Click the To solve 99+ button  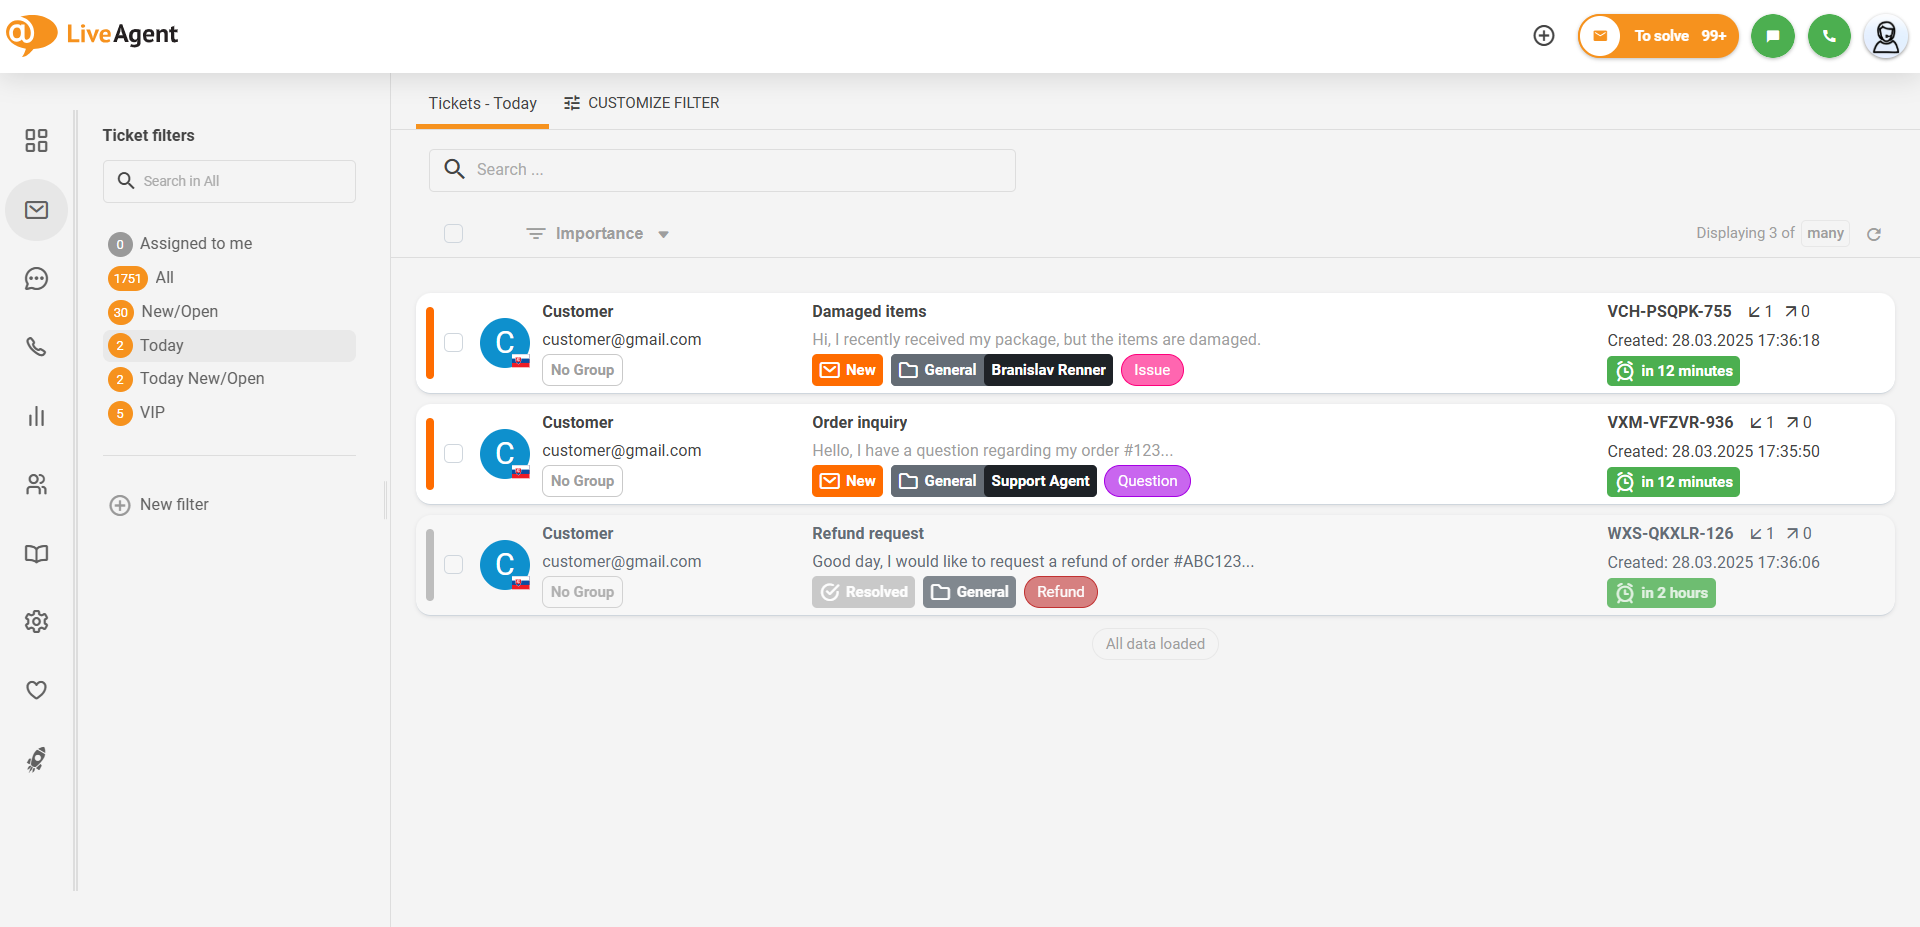coord(1658,36)
